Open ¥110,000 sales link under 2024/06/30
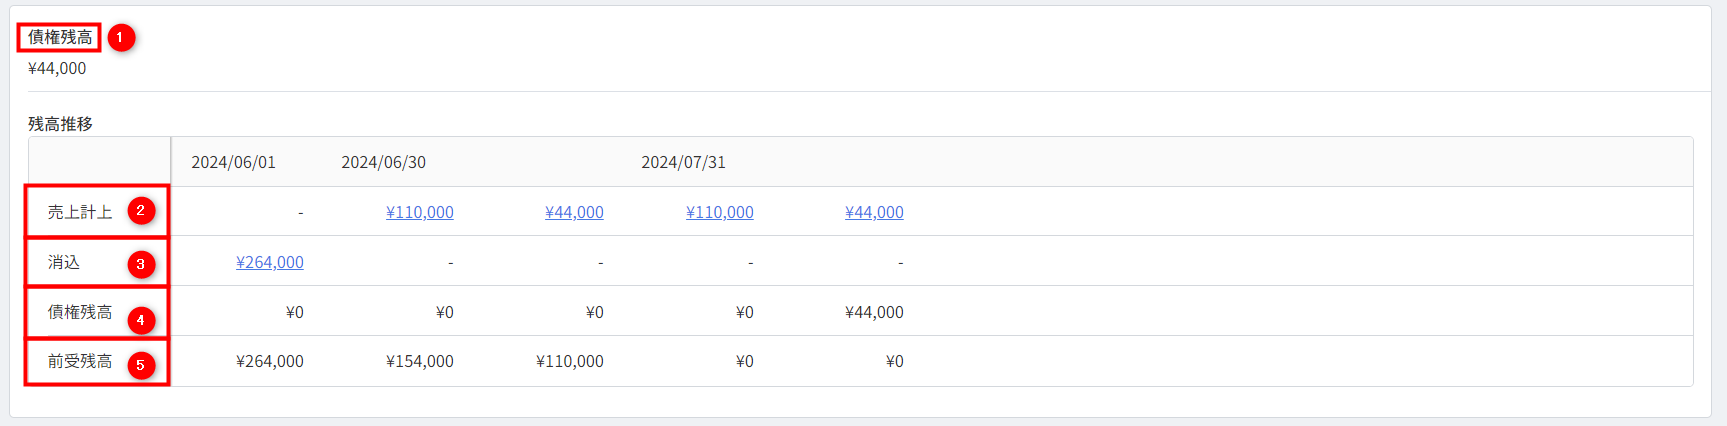This screenshot has height=426, width=1727. 420,212
